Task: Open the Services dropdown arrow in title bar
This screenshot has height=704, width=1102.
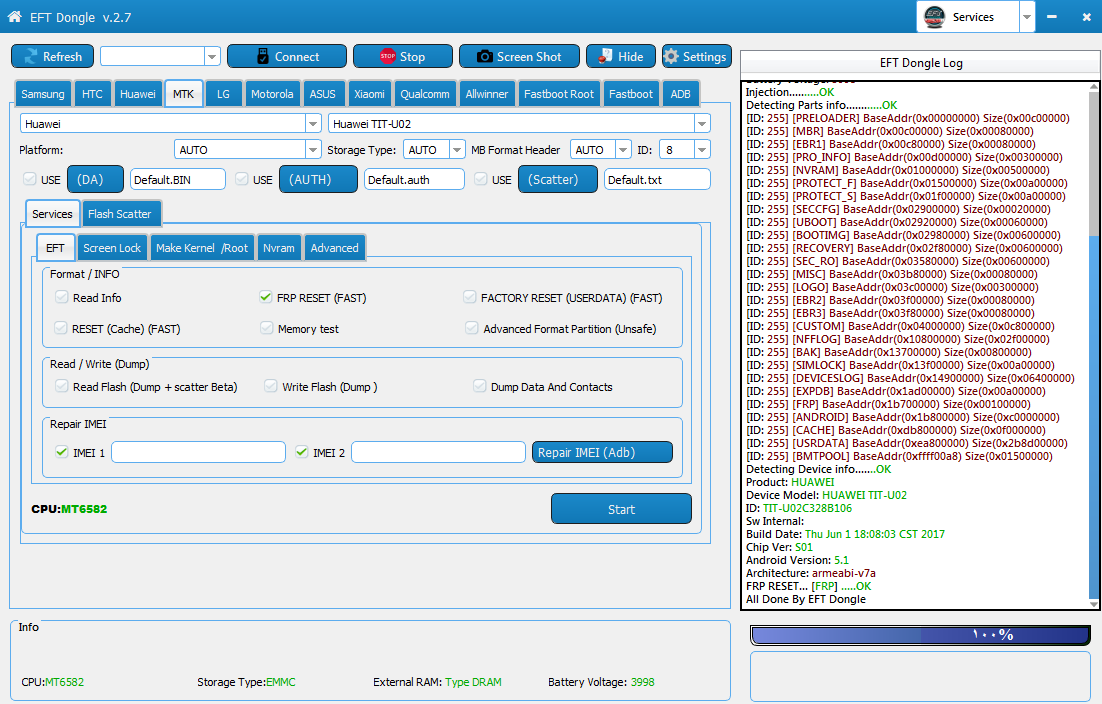Action: coord(1027,17)
